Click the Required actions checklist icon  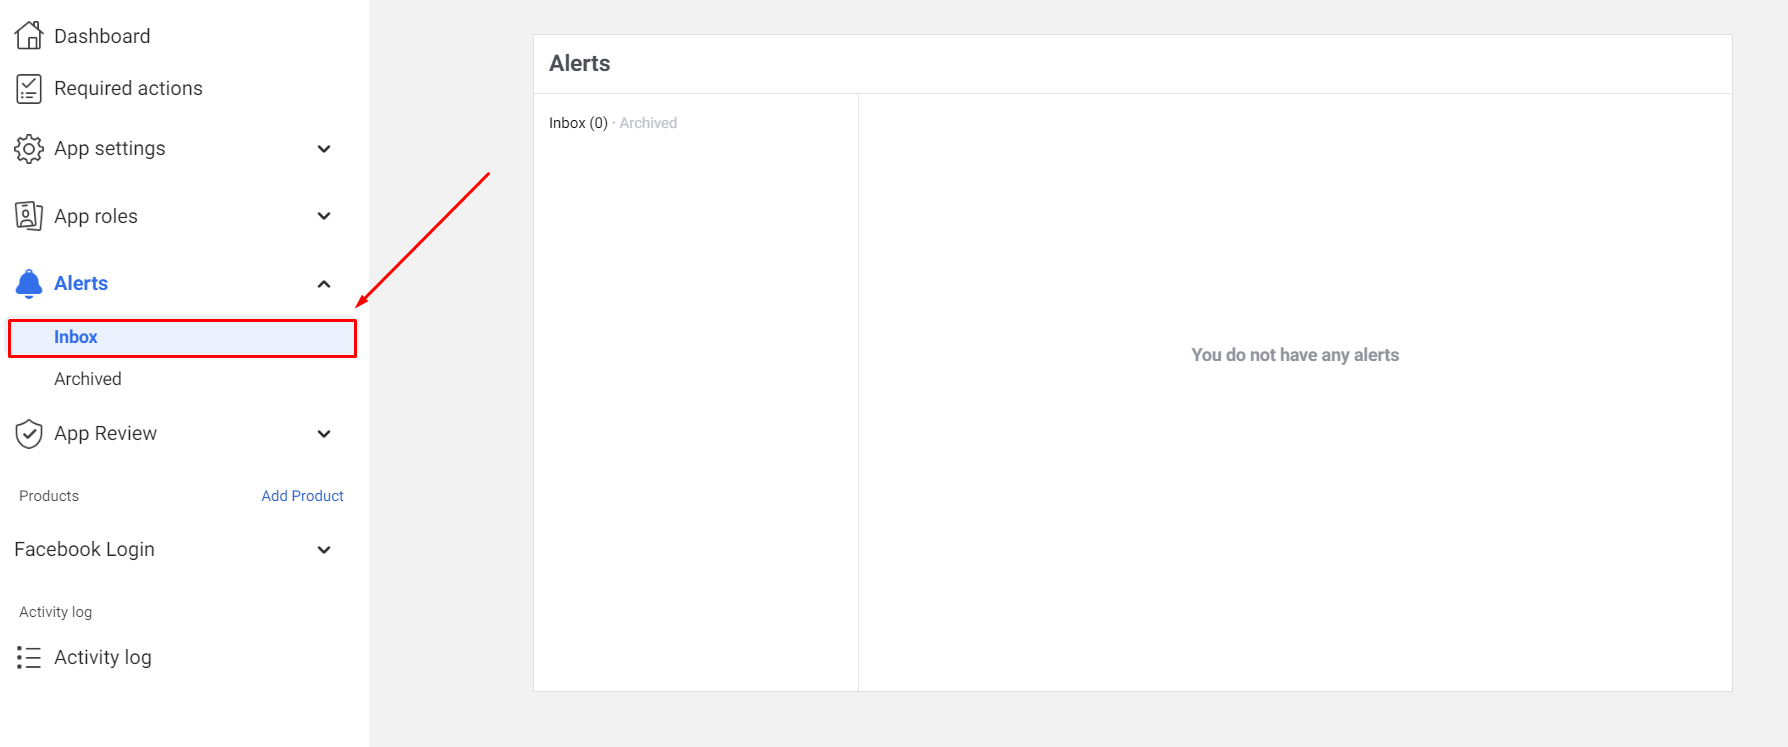(29, 89)
